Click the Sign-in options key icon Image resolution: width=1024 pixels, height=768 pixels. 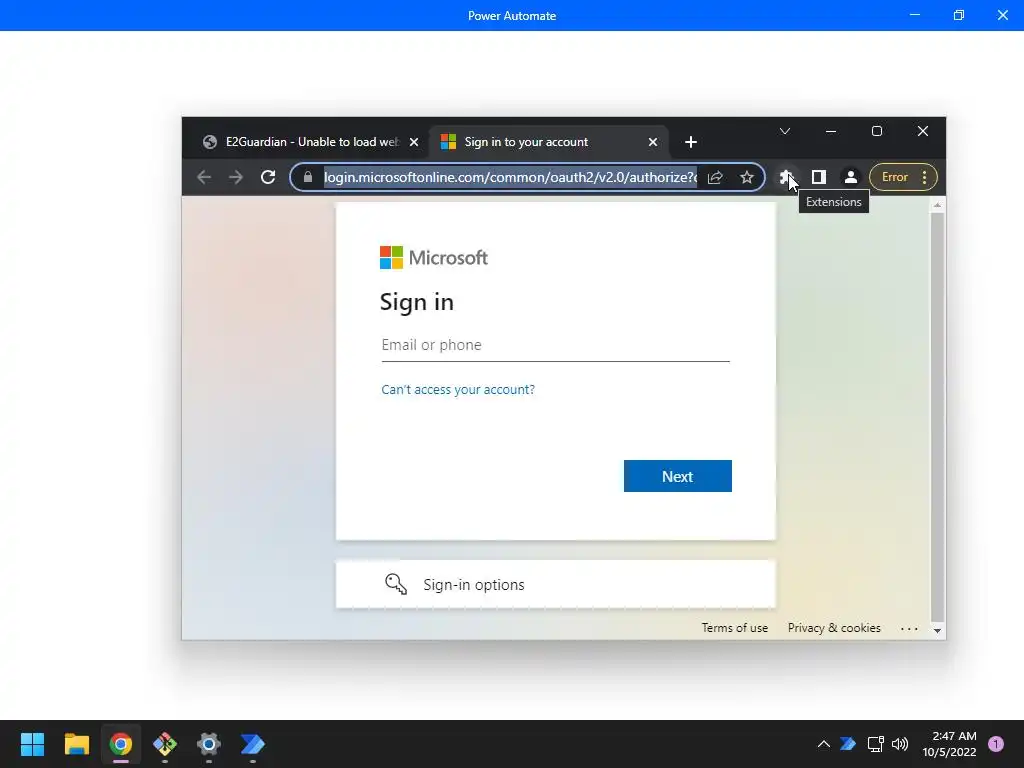tap(396, 584)
